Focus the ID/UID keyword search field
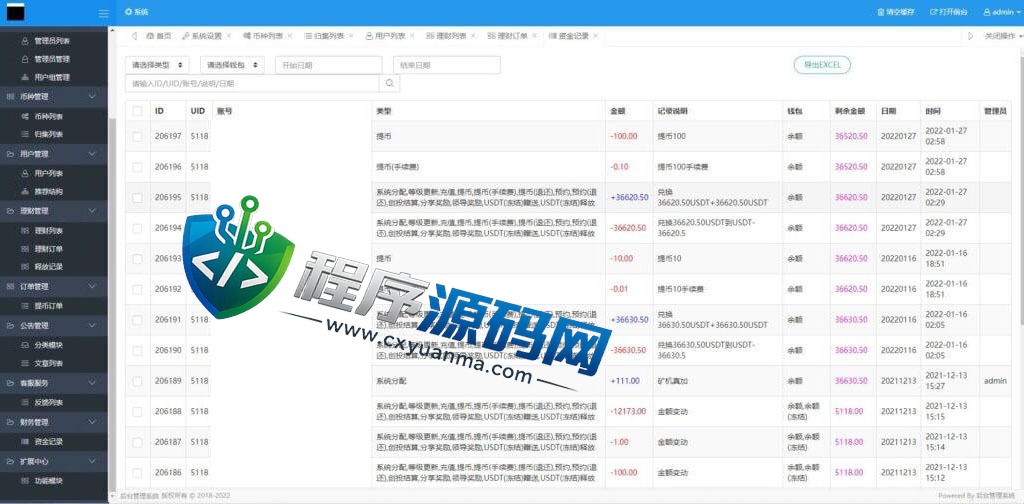 pyautogui.click(x=252, y=84)
